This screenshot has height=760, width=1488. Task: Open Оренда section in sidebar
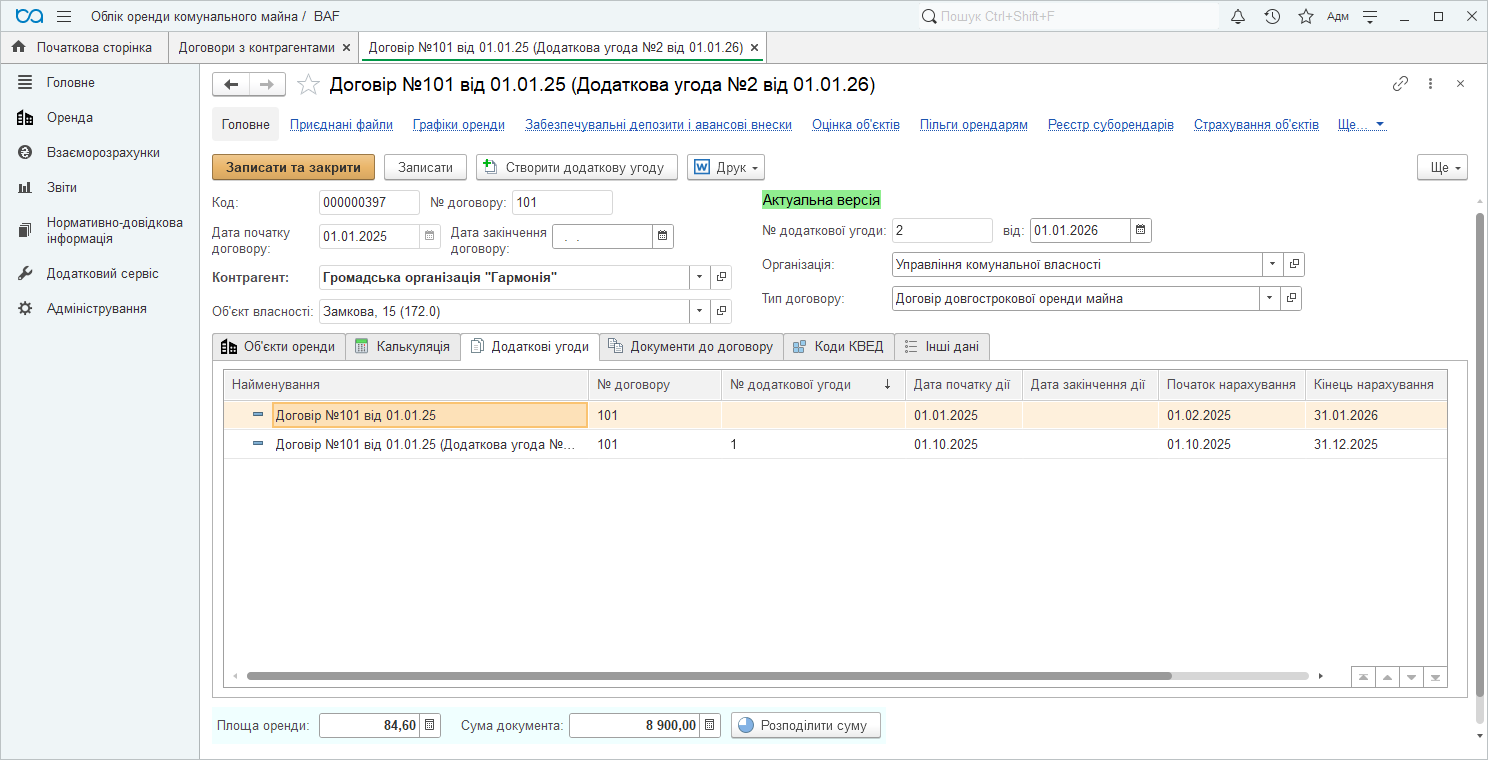click(69, 118)
